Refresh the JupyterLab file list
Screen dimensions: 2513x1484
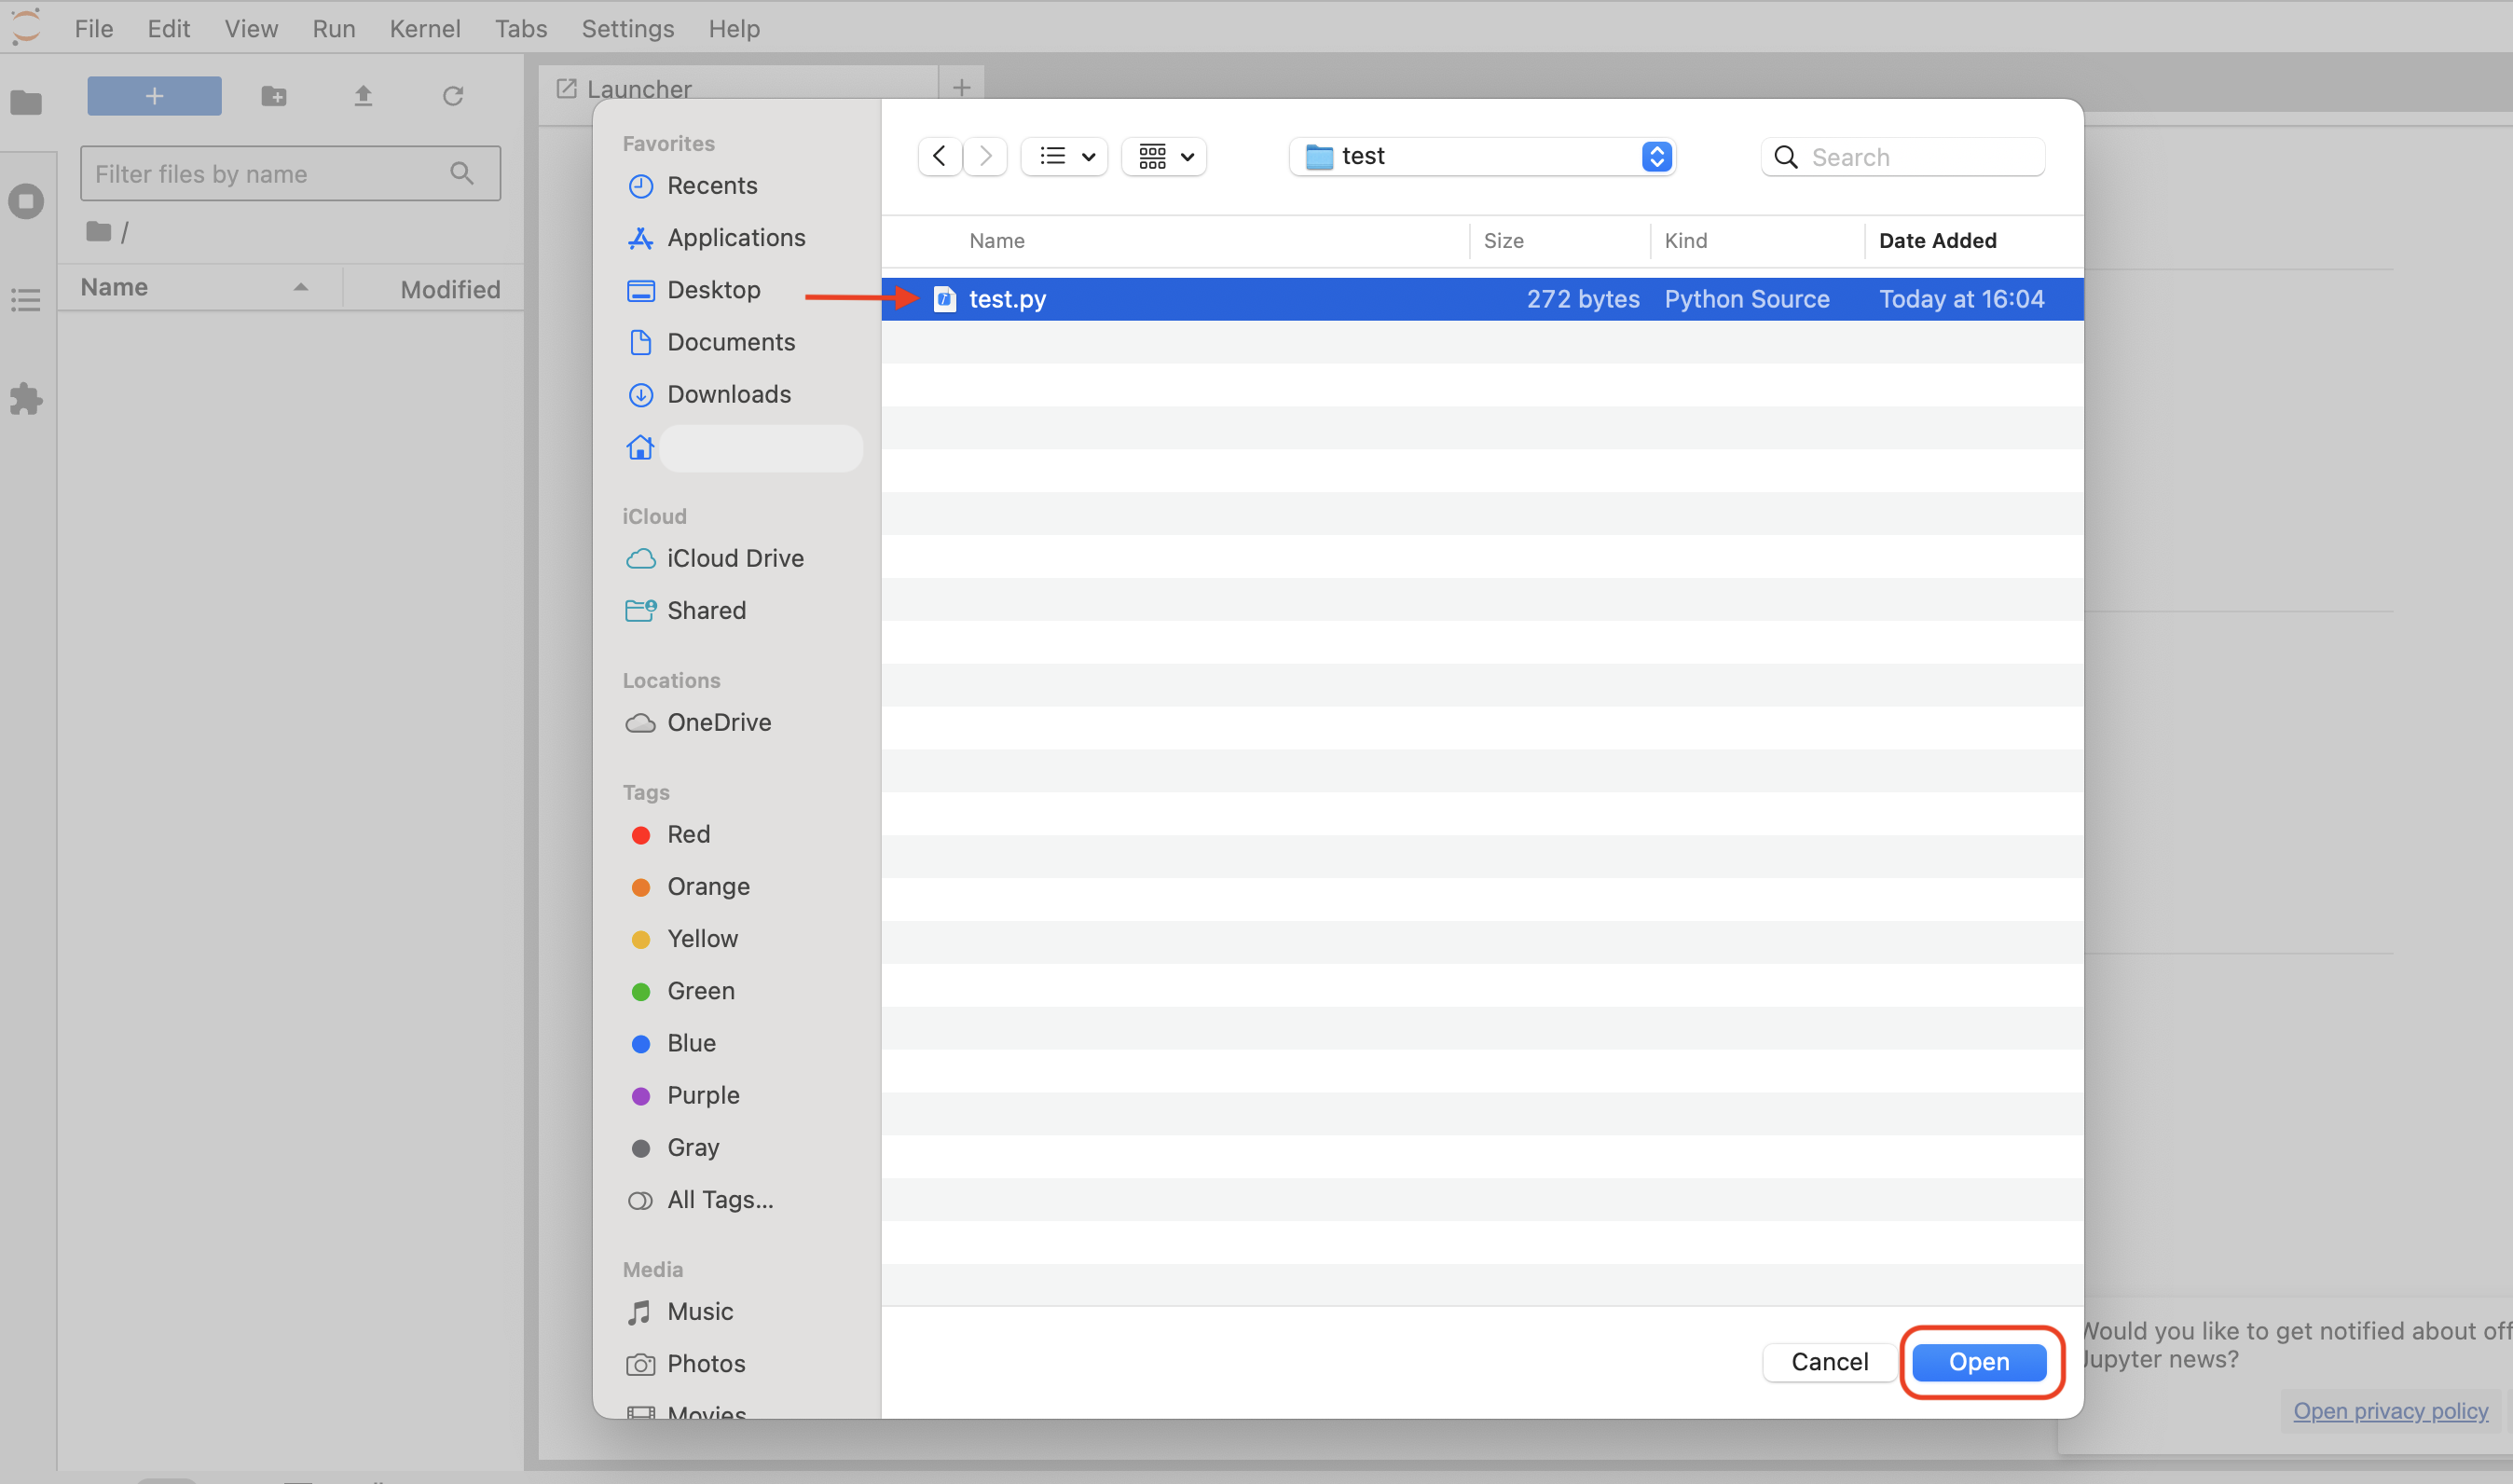453,96
